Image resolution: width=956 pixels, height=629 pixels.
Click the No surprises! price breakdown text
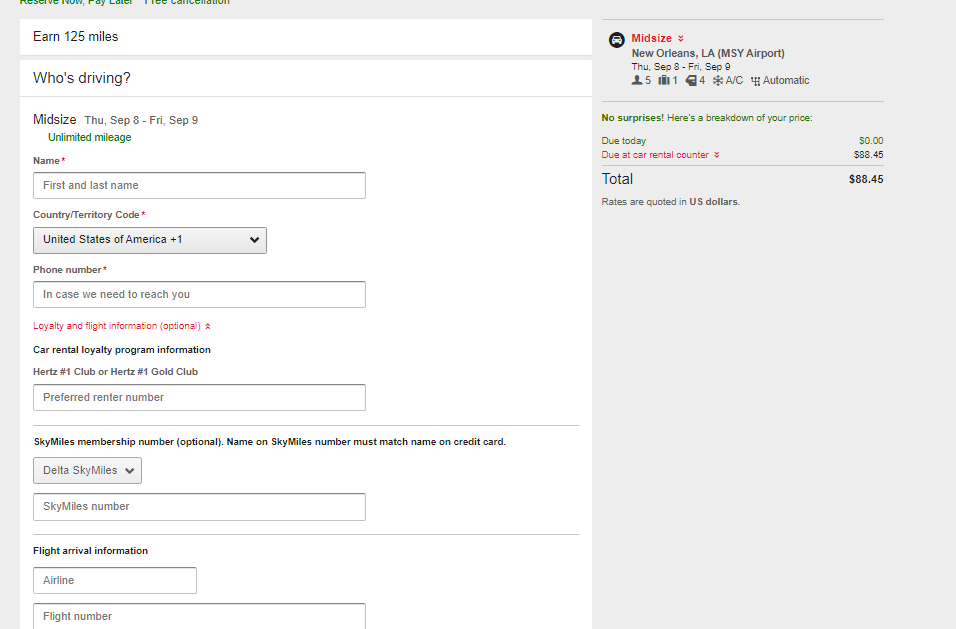coord(707,118)
